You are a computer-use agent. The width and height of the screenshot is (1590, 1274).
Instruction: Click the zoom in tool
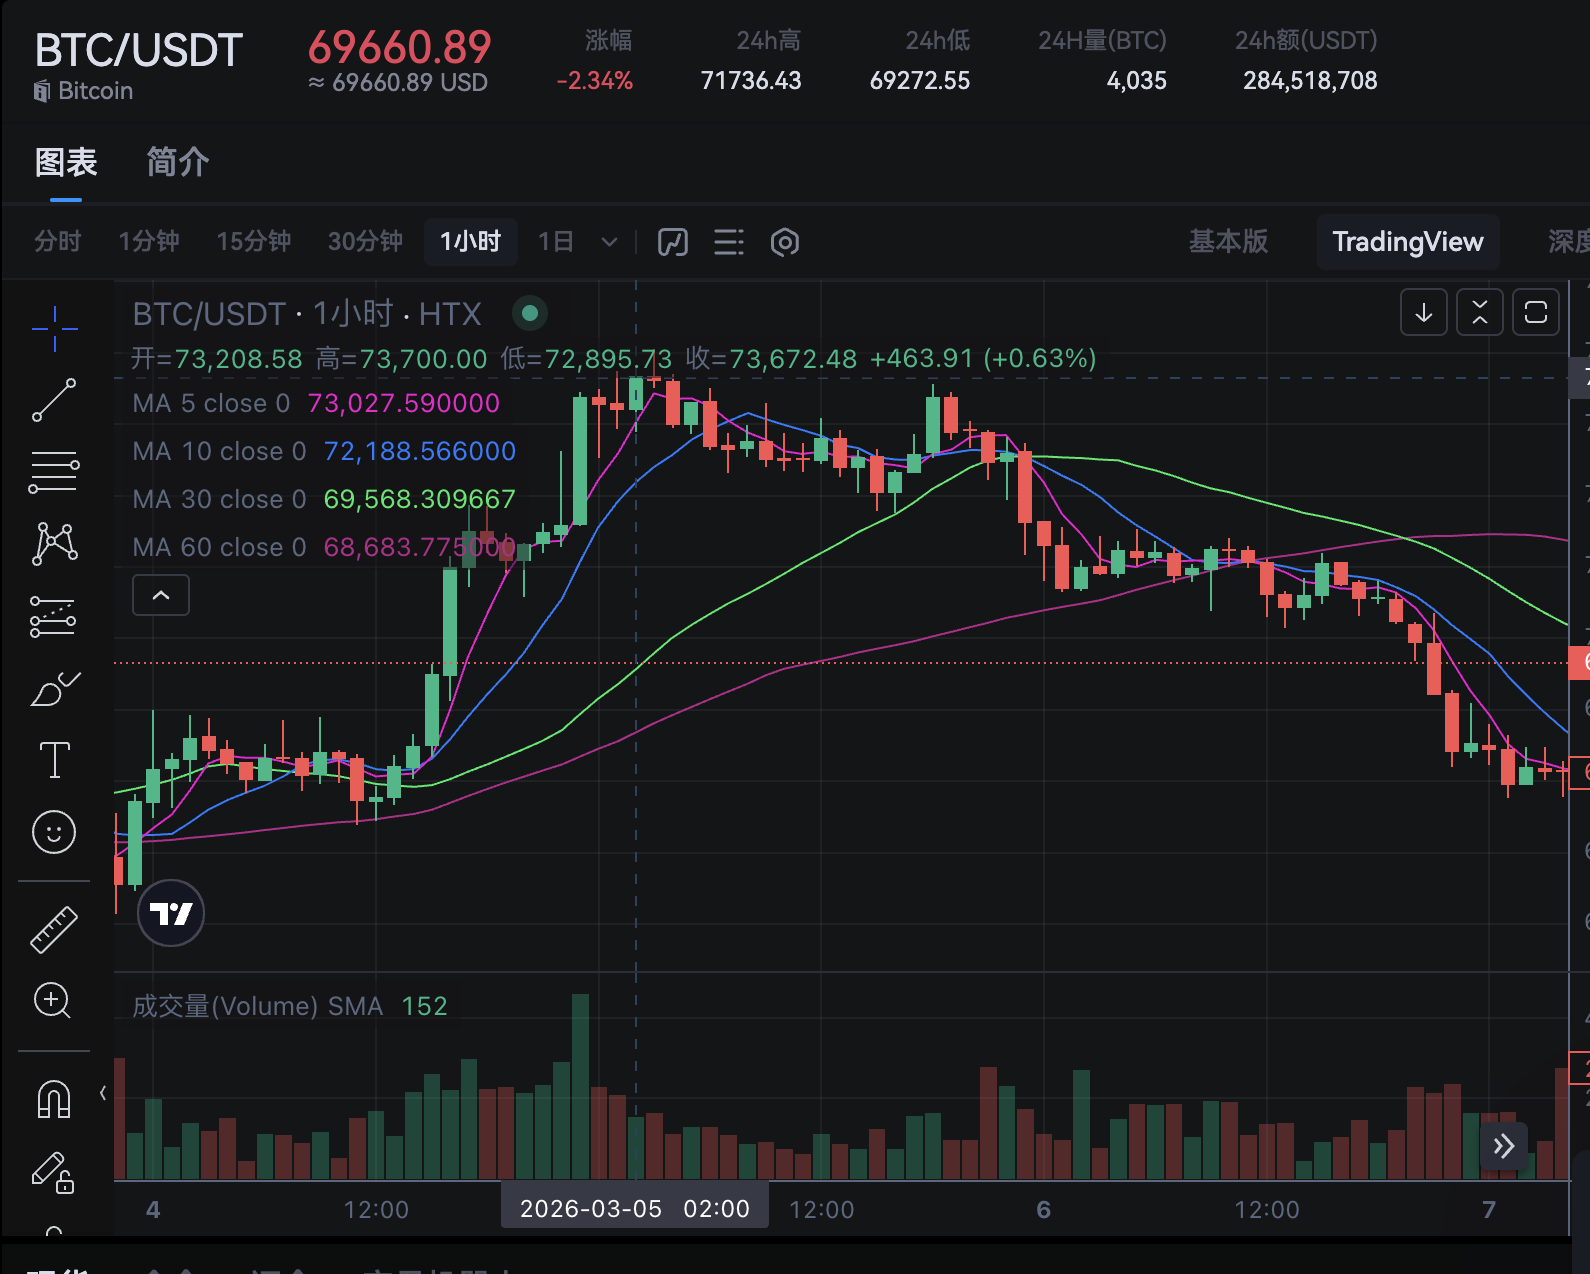pyautogui.click(x=54, y=1000)
